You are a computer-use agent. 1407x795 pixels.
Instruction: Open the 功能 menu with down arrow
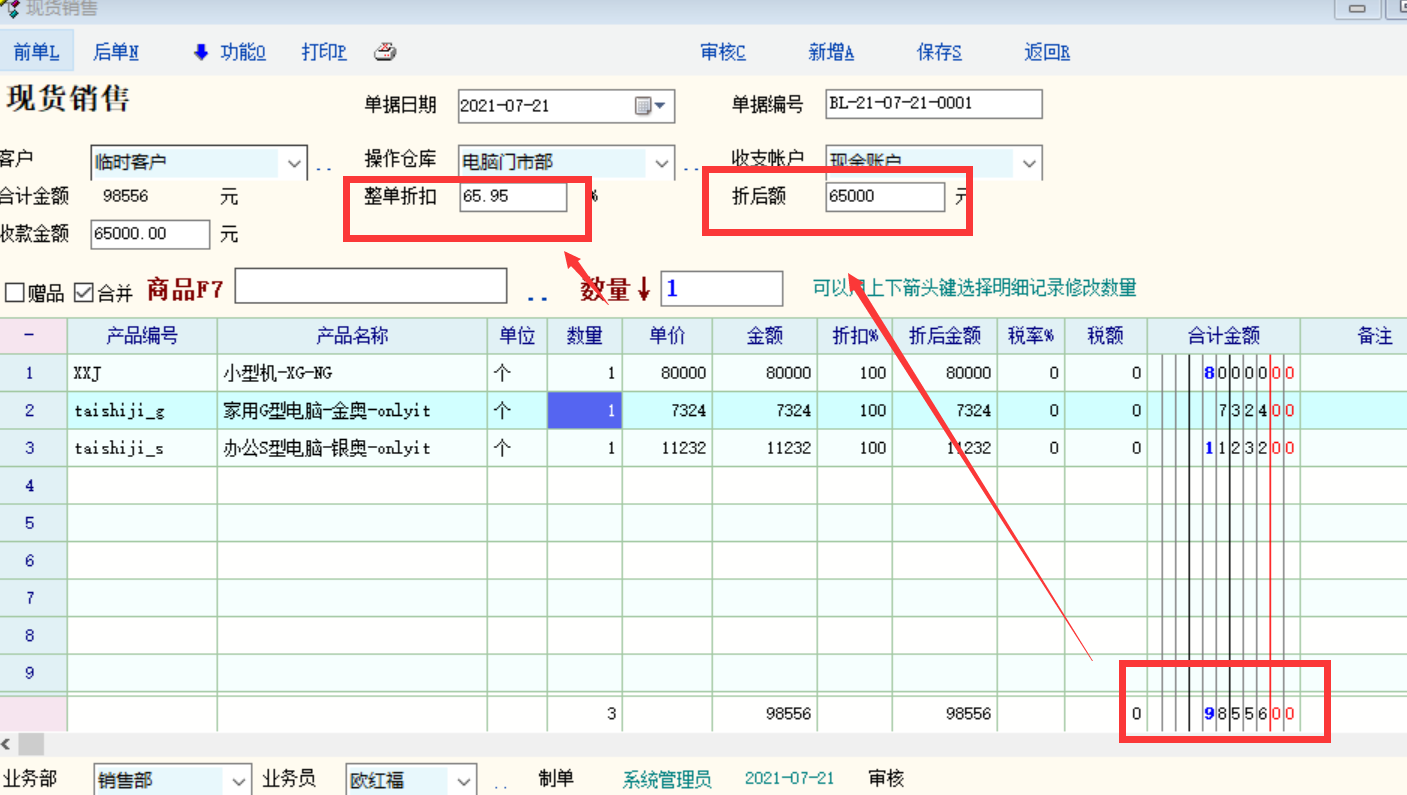tap(229, 52)
